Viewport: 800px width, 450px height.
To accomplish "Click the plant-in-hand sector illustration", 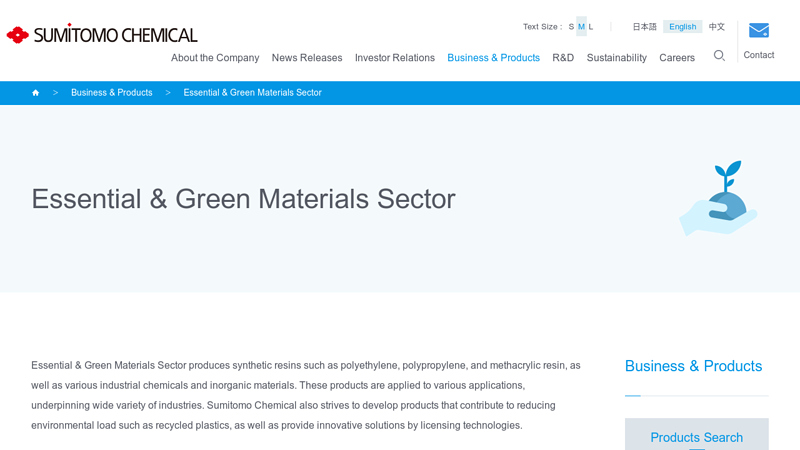I will (x=718, y=198).
